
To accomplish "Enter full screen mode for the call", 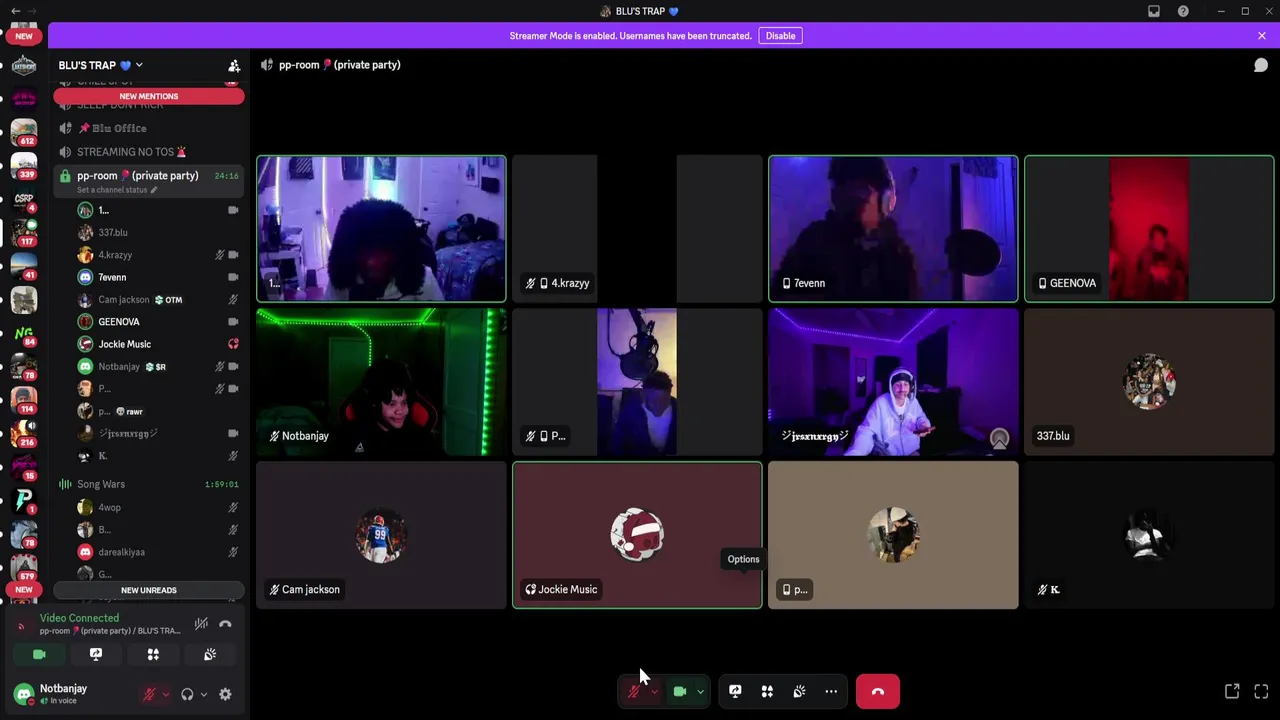I will pos(1261,691).
